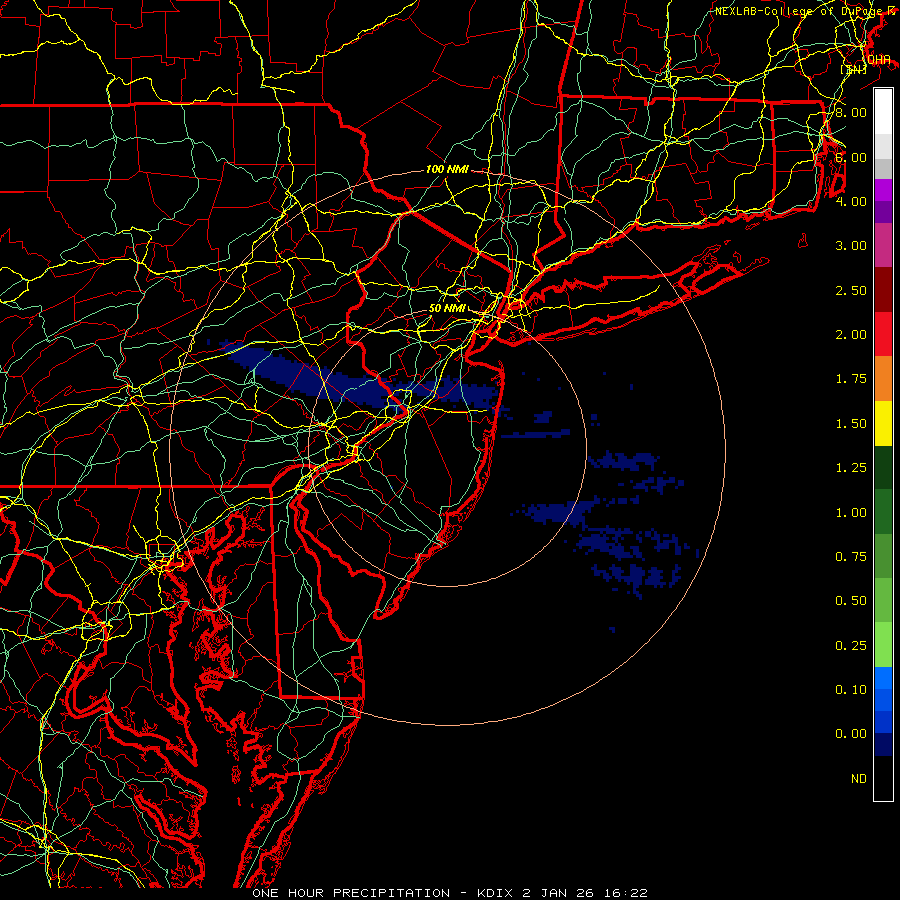Click the "0.50" legend value

[851, 601]
